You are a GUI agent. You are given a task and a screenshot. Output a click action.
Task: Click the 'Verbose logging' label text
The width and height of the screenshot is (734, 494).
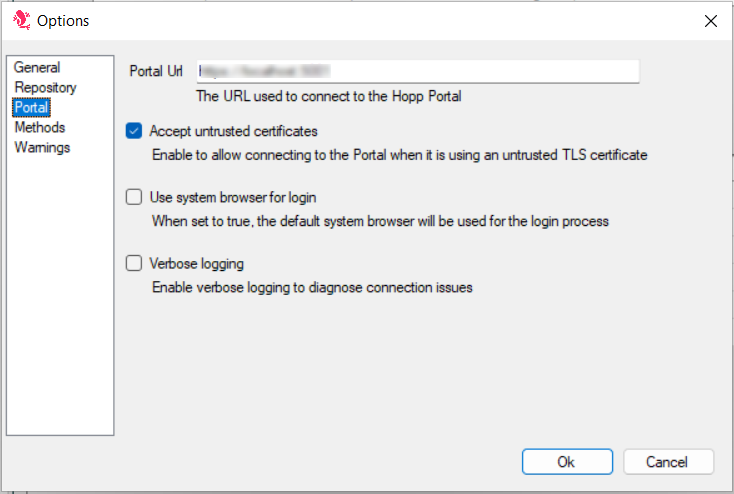click(196, 264)
